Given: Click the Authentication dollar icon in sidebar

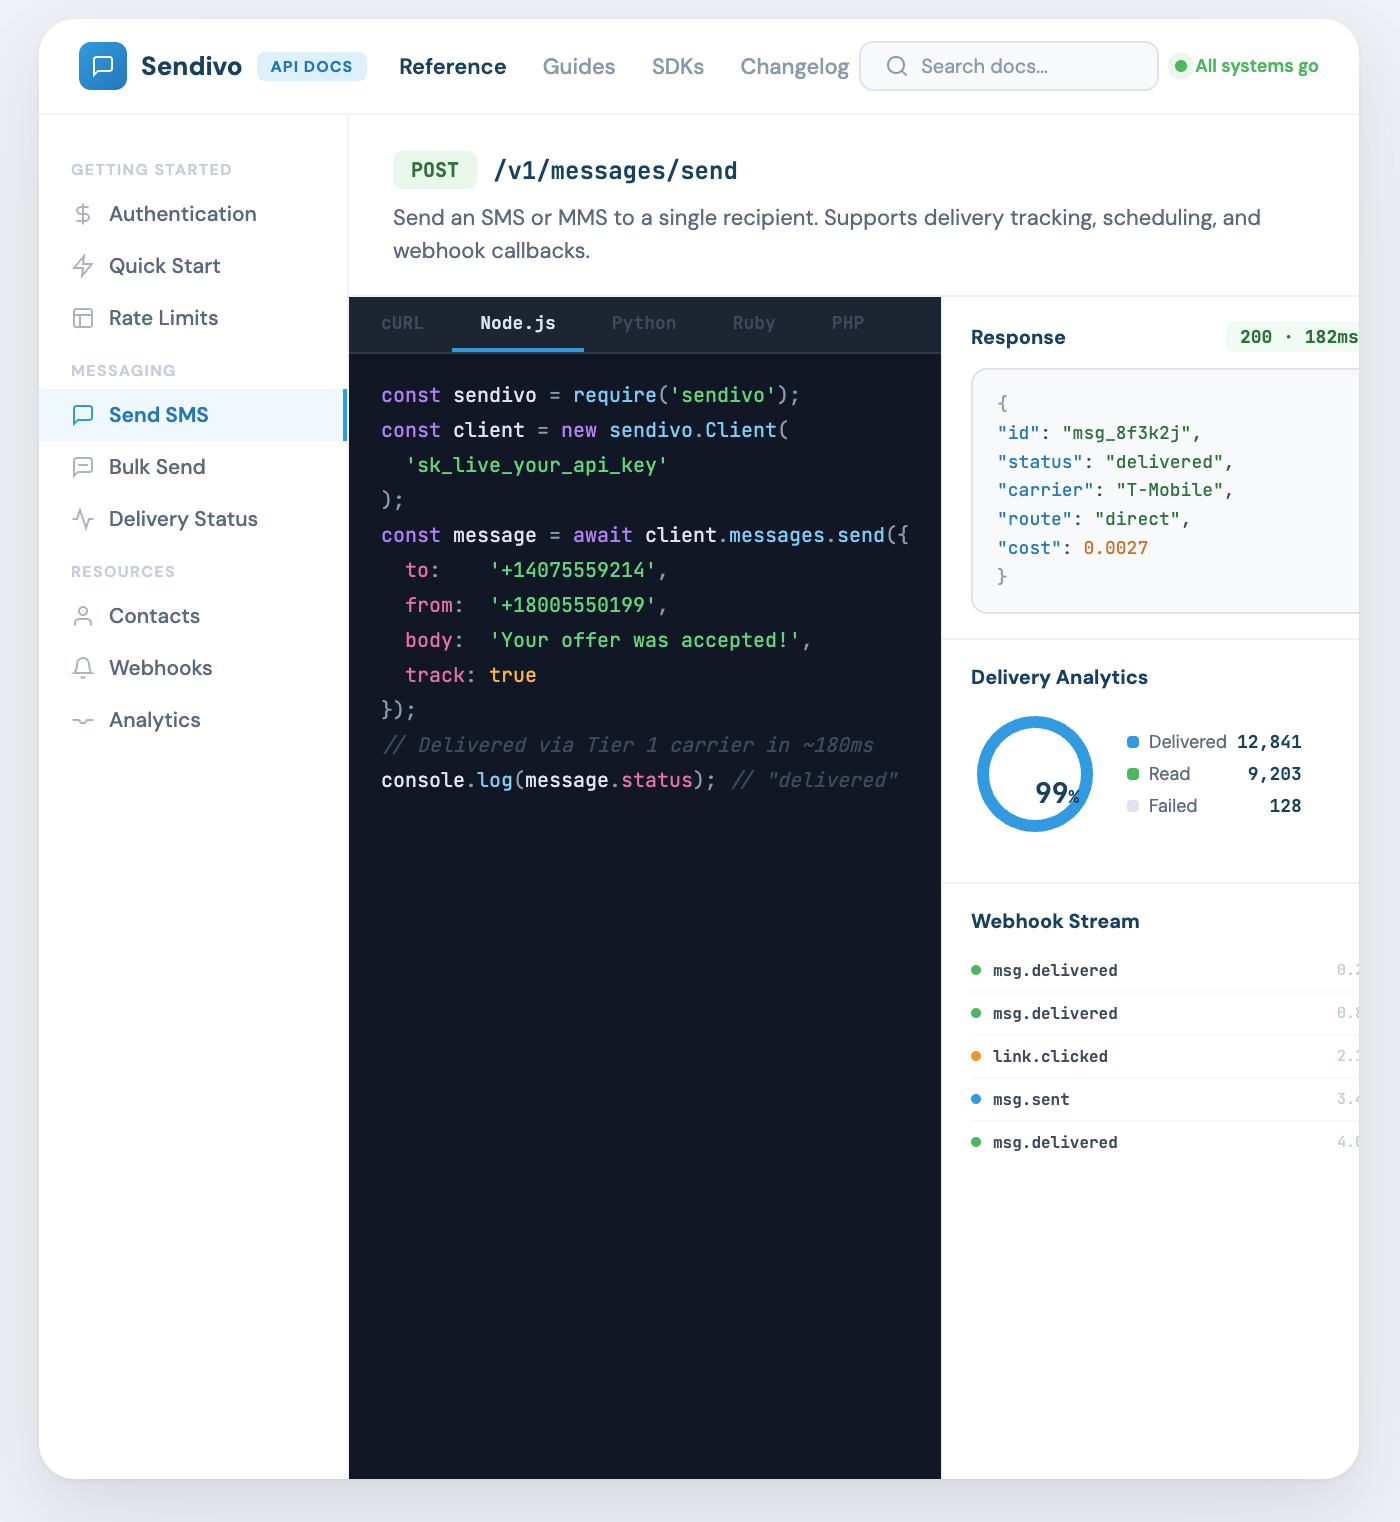Looking at the screenshot, I should tap(84, 213).
